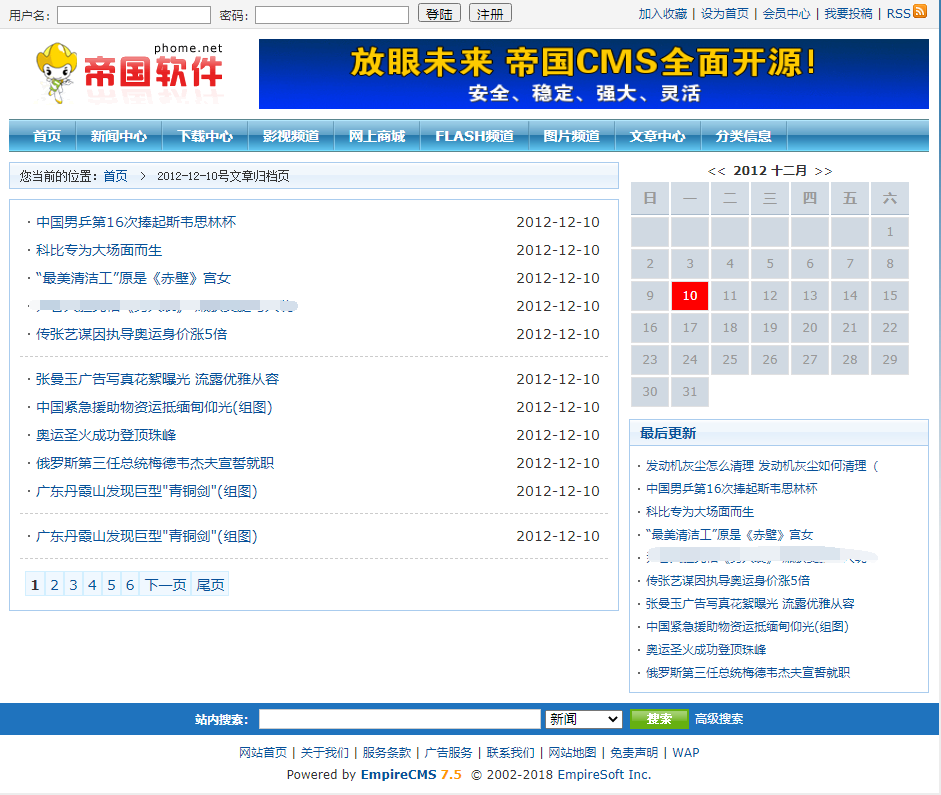
Task: Go to previous month in calendar
Action: (x=716, y=171)
